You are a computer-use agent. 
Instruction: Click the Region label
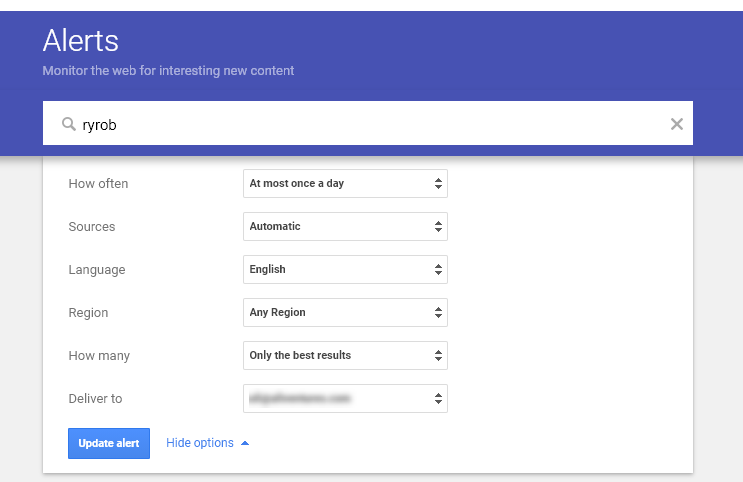(x=88, y=313)
